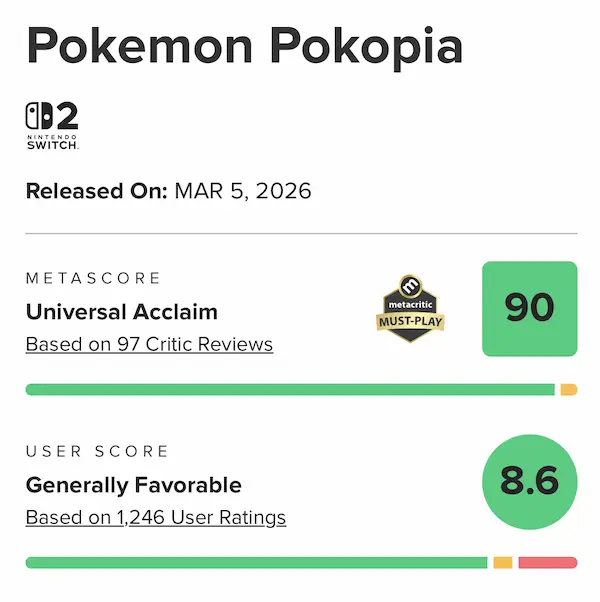Select the yellow mixed Metascore bar segment
The width and height of the screenshot is (600, 602).
(x=568, y=389)
